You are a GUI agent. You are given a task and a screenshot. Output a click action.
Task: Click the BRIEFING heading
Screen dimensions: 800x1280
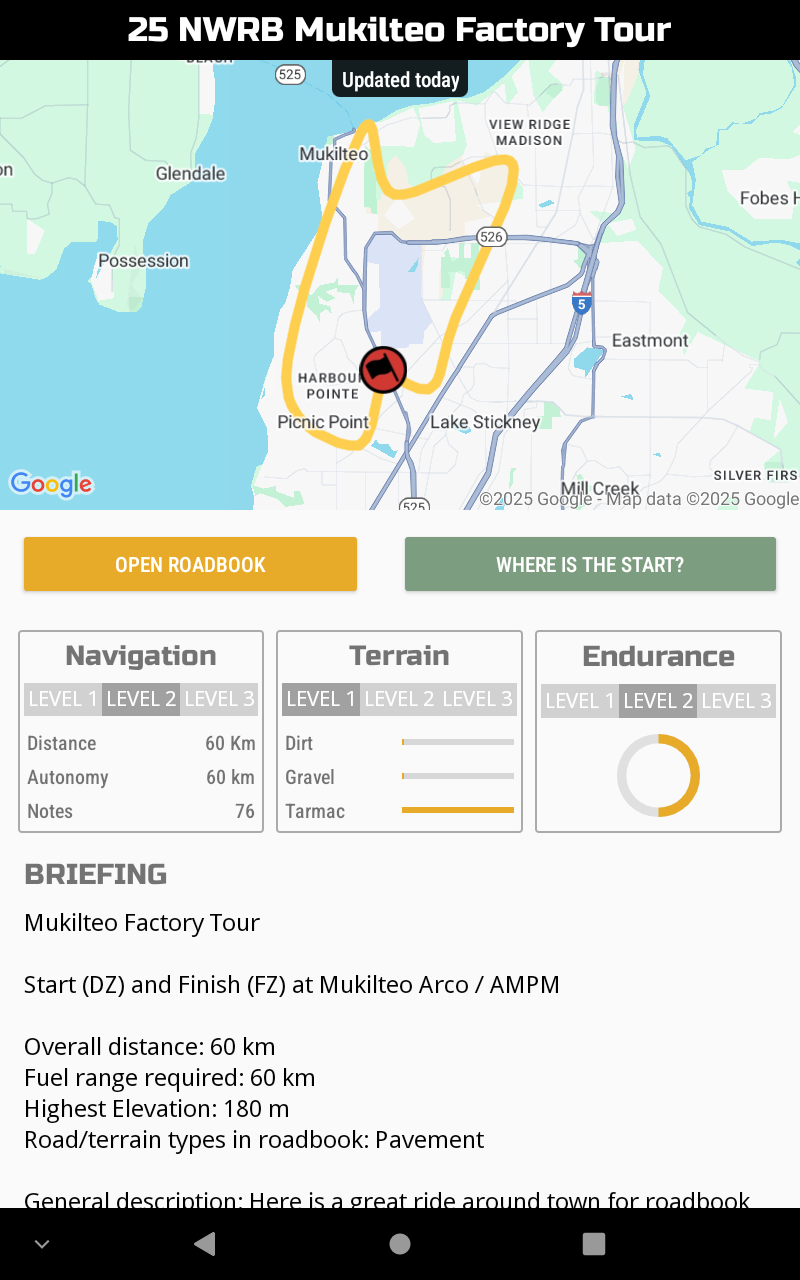[x=96, y=874]
